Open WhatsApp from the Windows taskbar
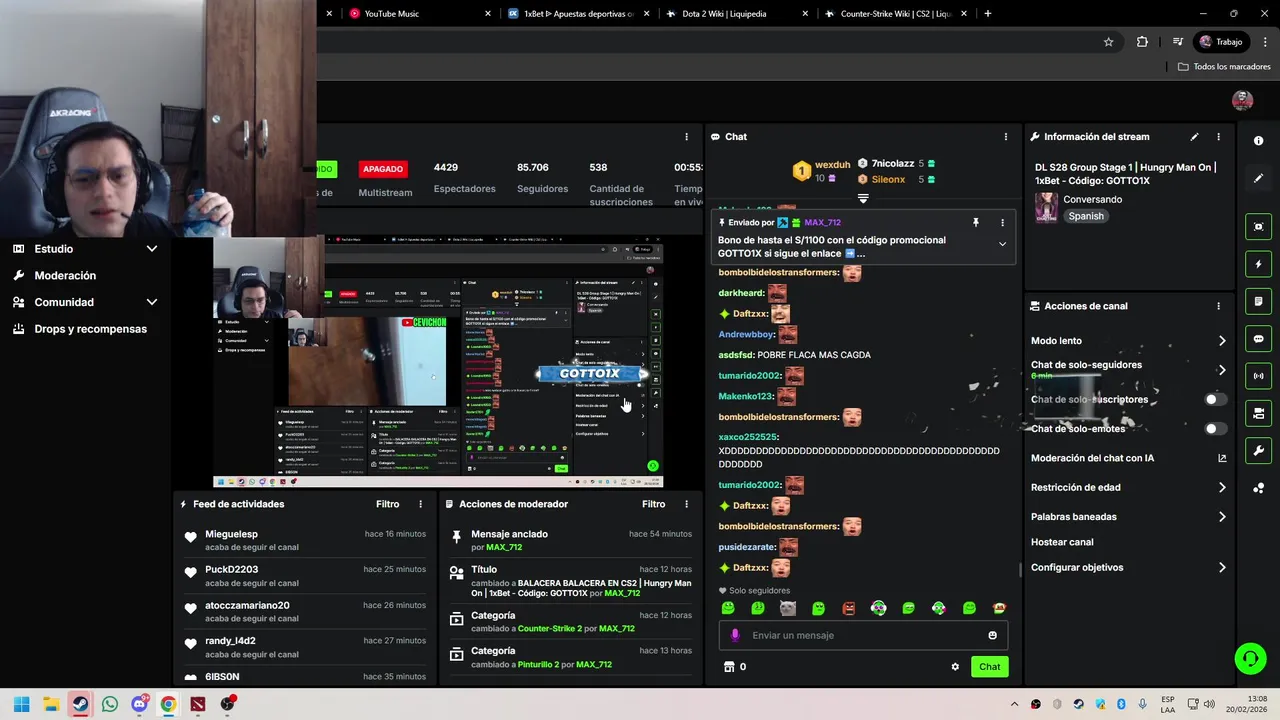The height and width of the screenshot is (720, 1280). (x=110, y=704)
